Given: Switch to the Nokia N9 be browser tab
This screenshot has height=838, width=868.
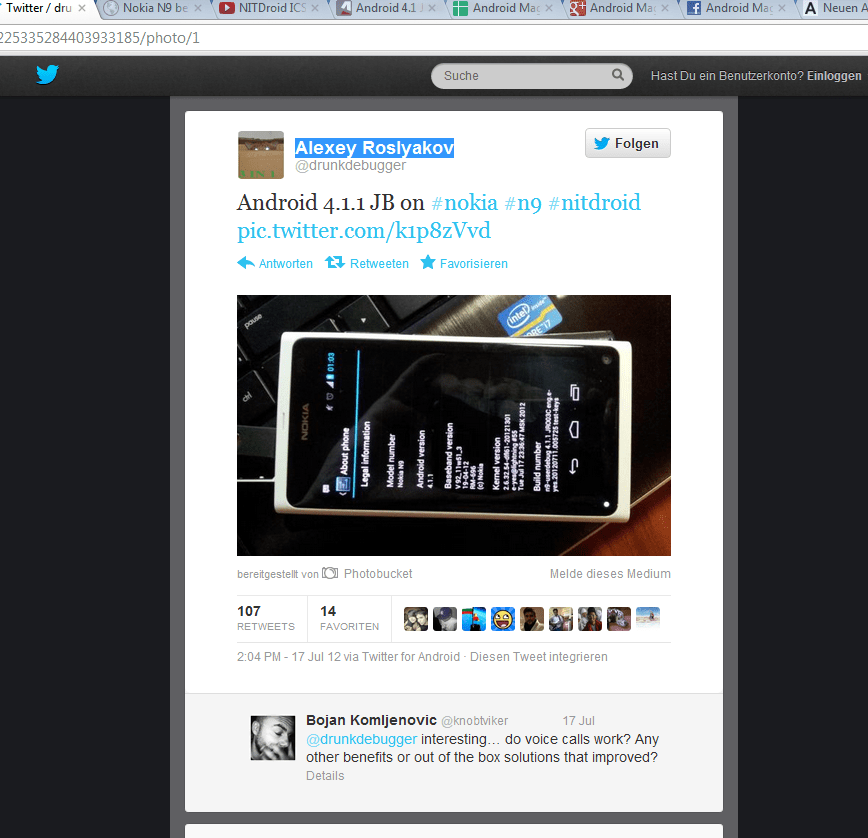Looking at the screenshot, I should pos(154,8).
